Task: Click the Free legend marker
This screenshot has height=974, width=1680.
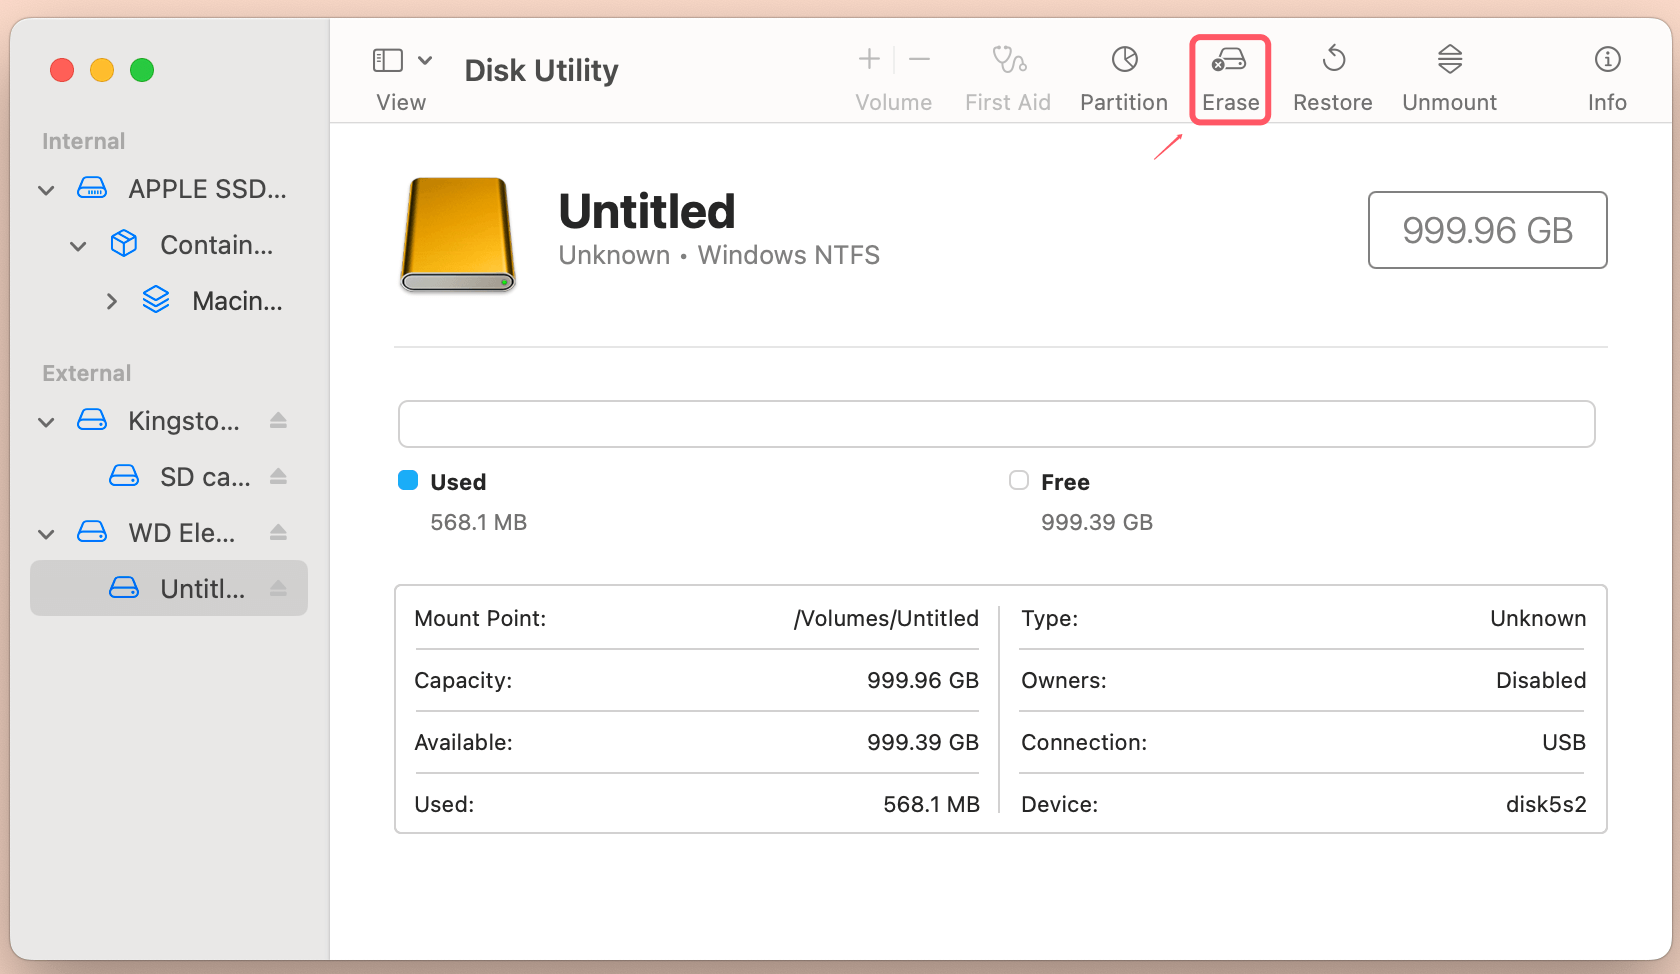Action: pos(1018,480)
